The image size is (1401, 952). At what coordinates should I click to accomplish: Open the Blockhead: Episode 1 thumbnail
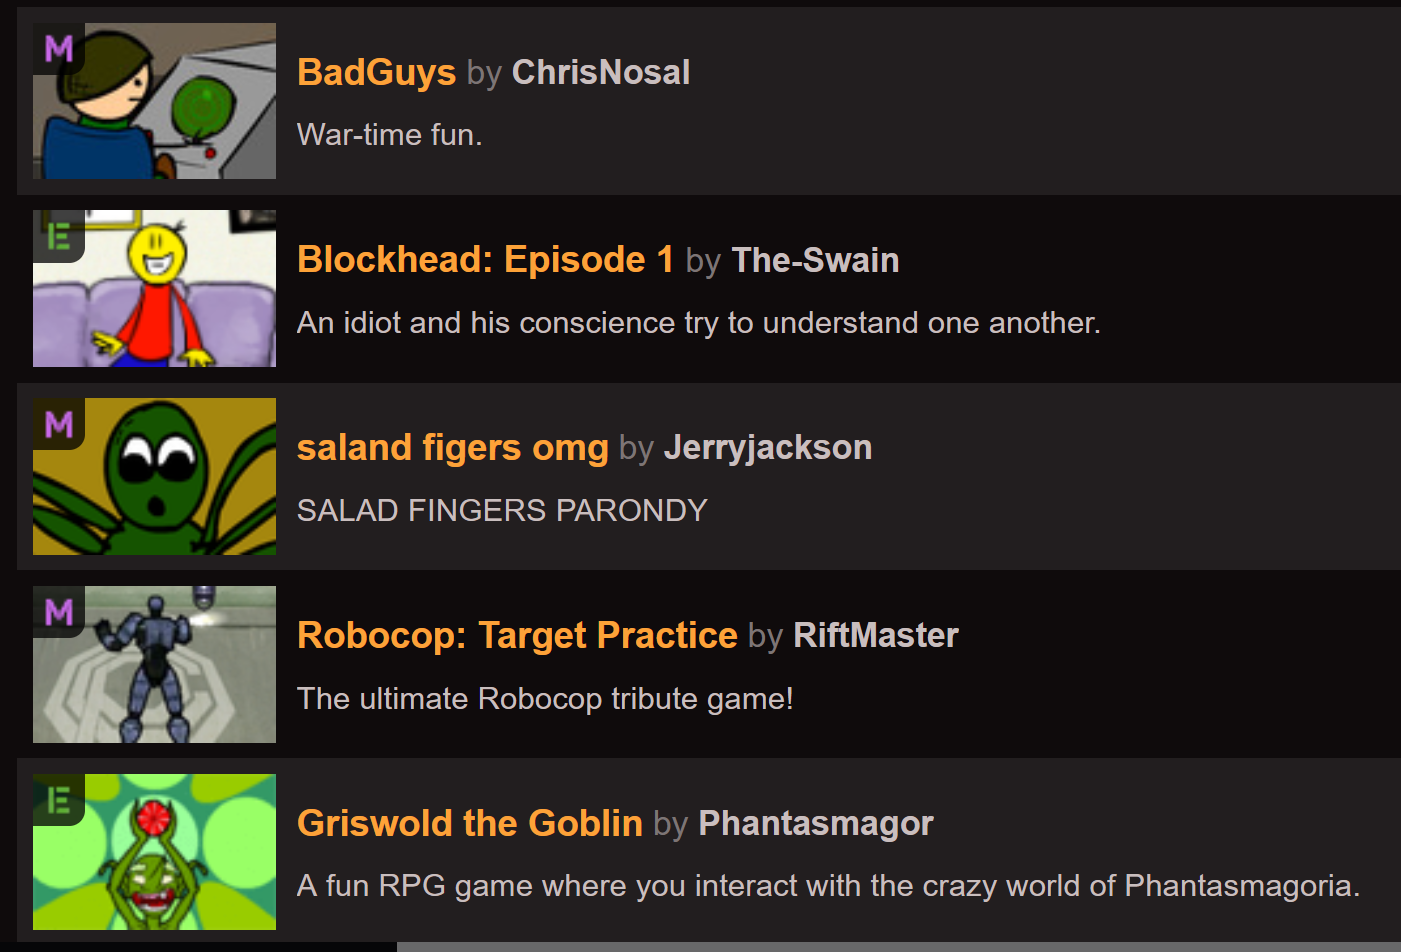pos(154,288)
